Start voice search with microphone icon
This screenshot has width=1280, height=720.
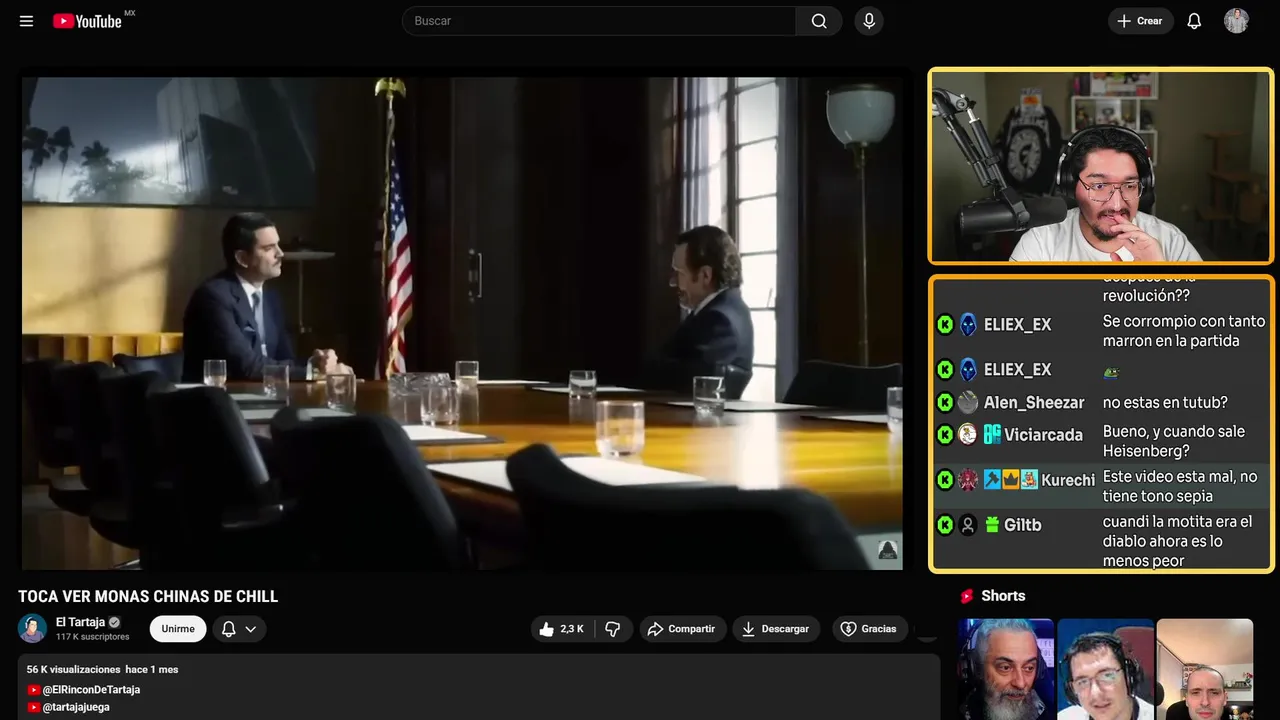click(868, 21)
